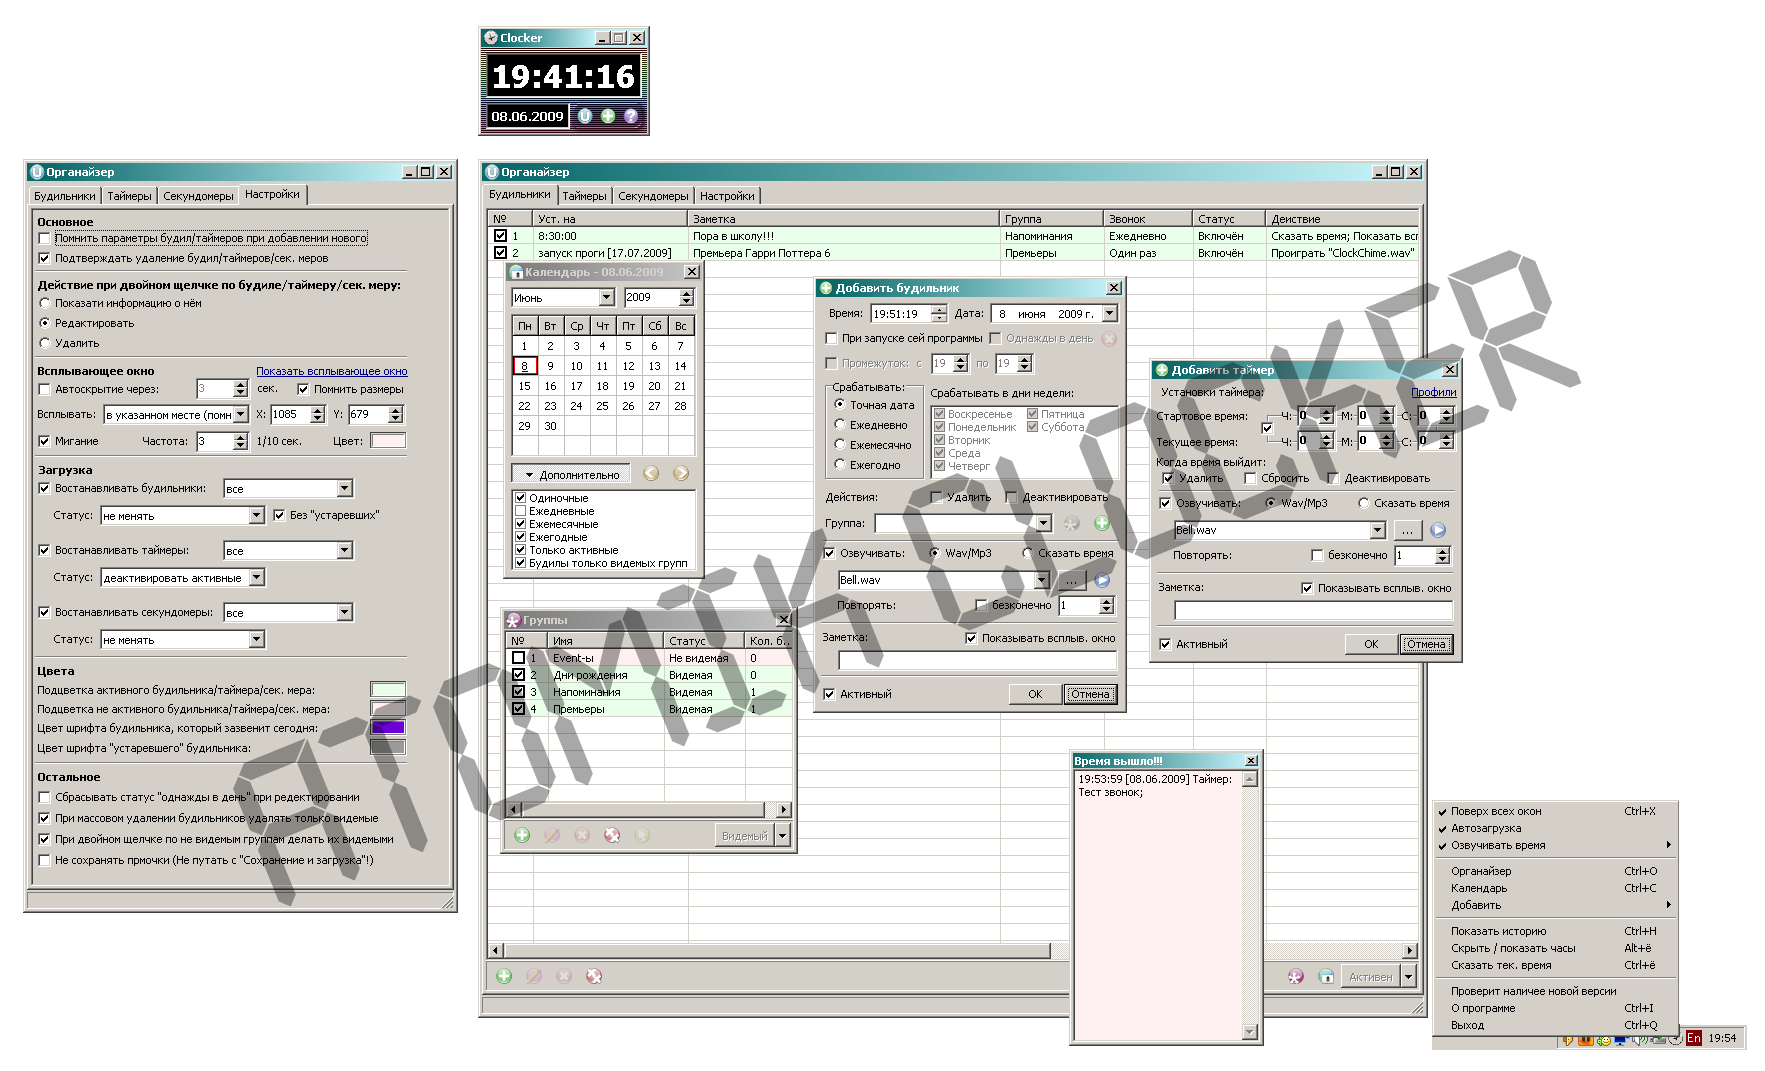
Task: Select the Ежемесячно trigger radio option
Action: click(840, 445)
